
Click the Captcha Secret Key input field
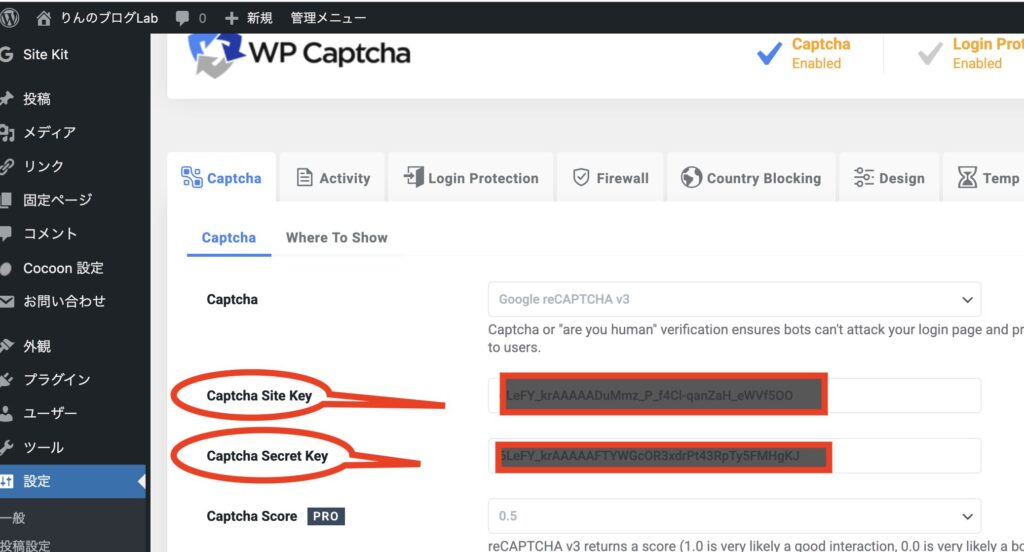click(740, 456)
